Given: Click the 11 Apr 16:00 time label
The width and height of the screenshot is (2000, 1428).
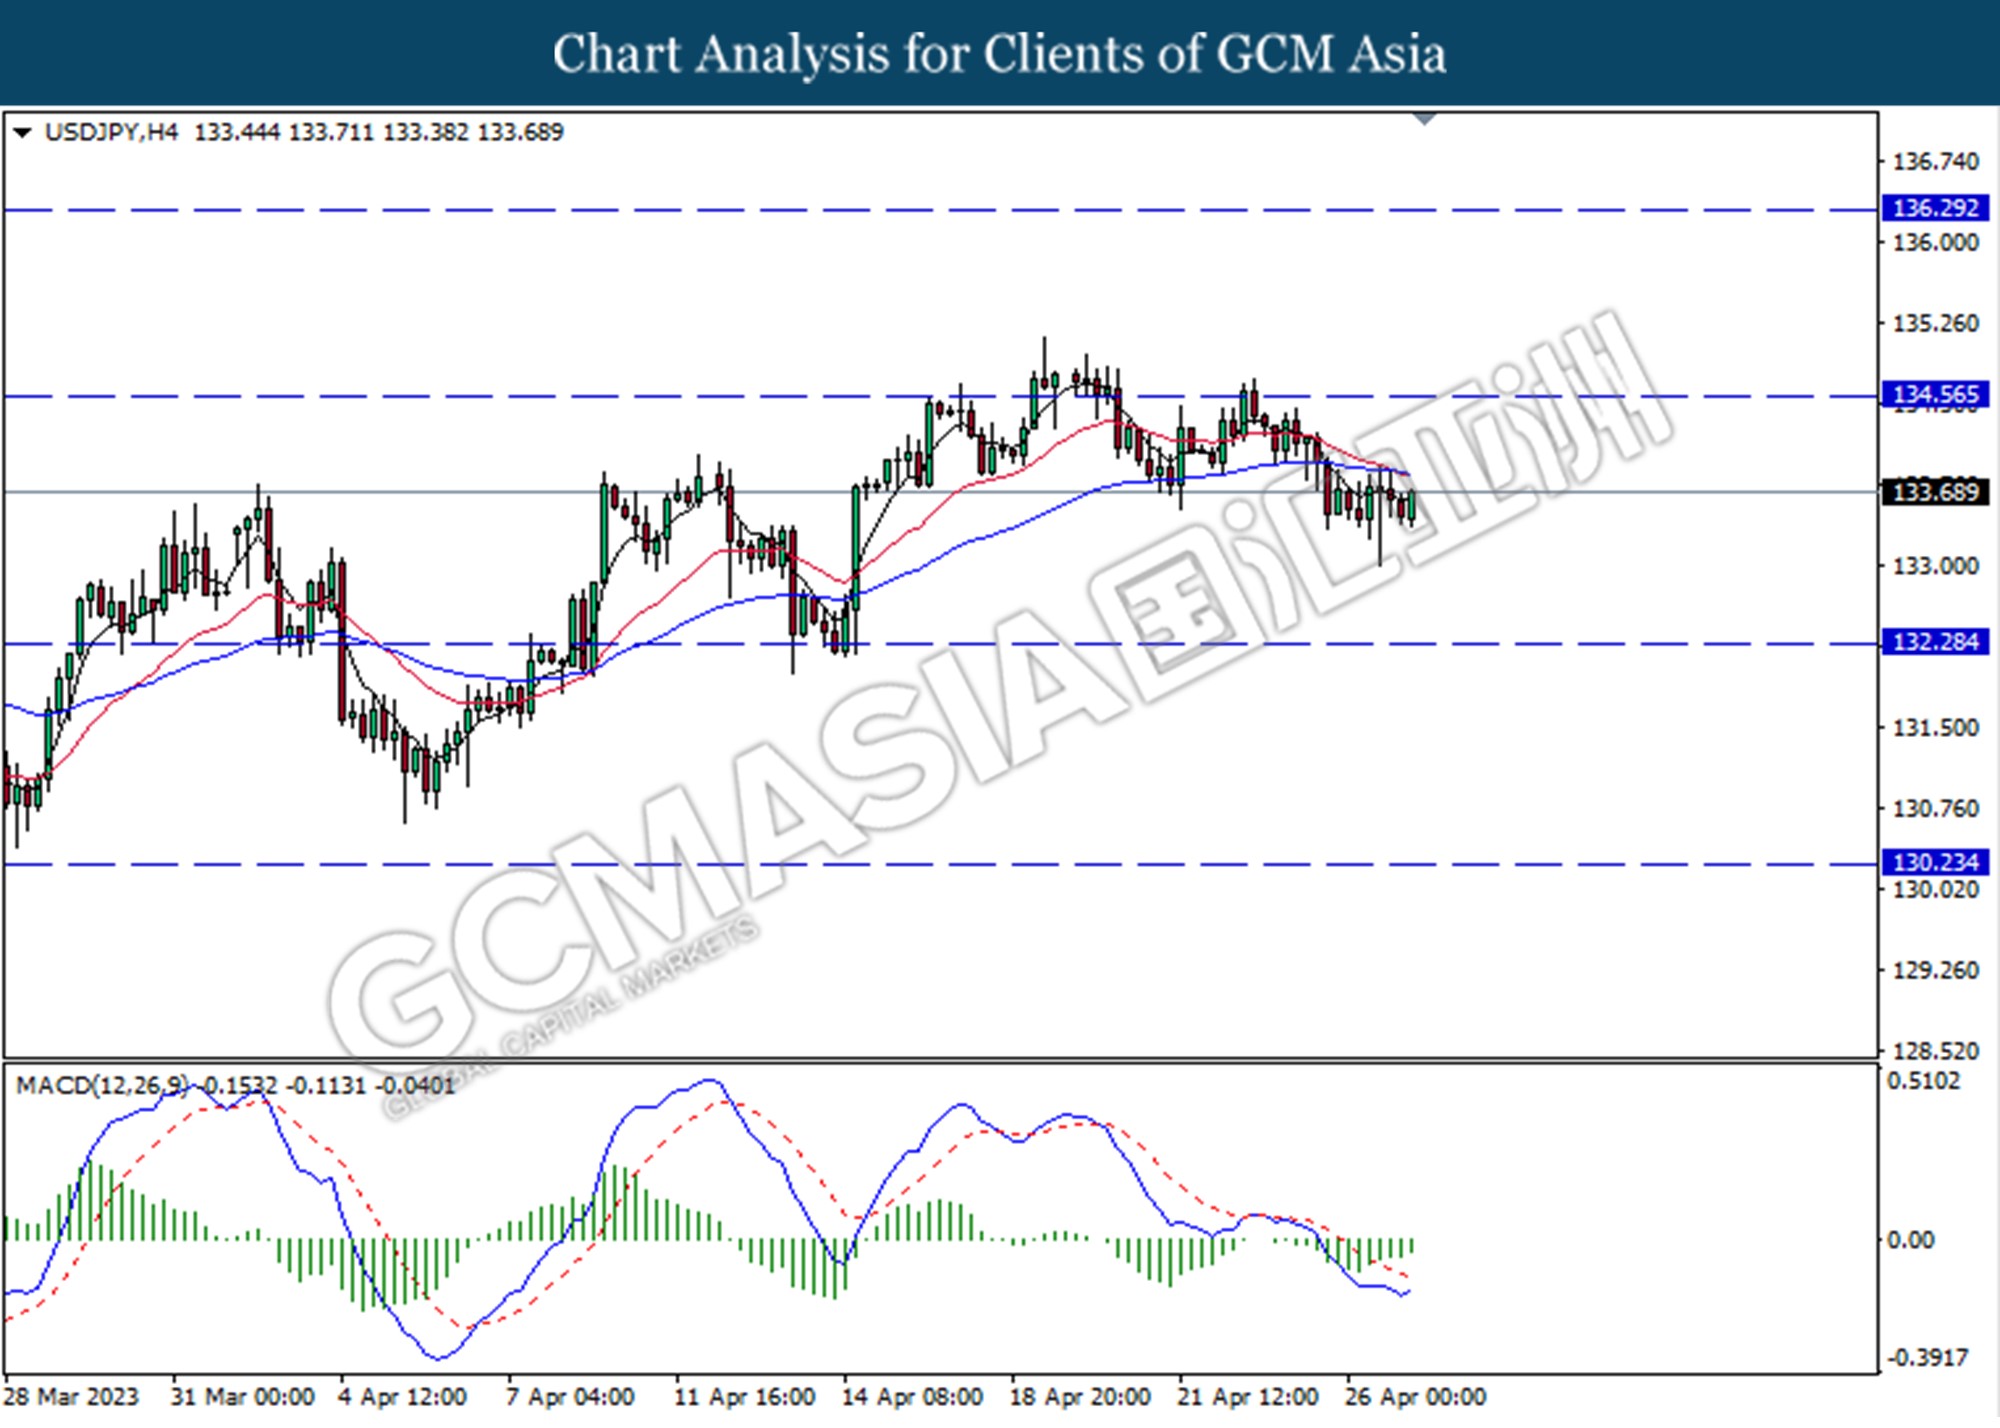Looking at the screenshot, I should point(744,1396).
